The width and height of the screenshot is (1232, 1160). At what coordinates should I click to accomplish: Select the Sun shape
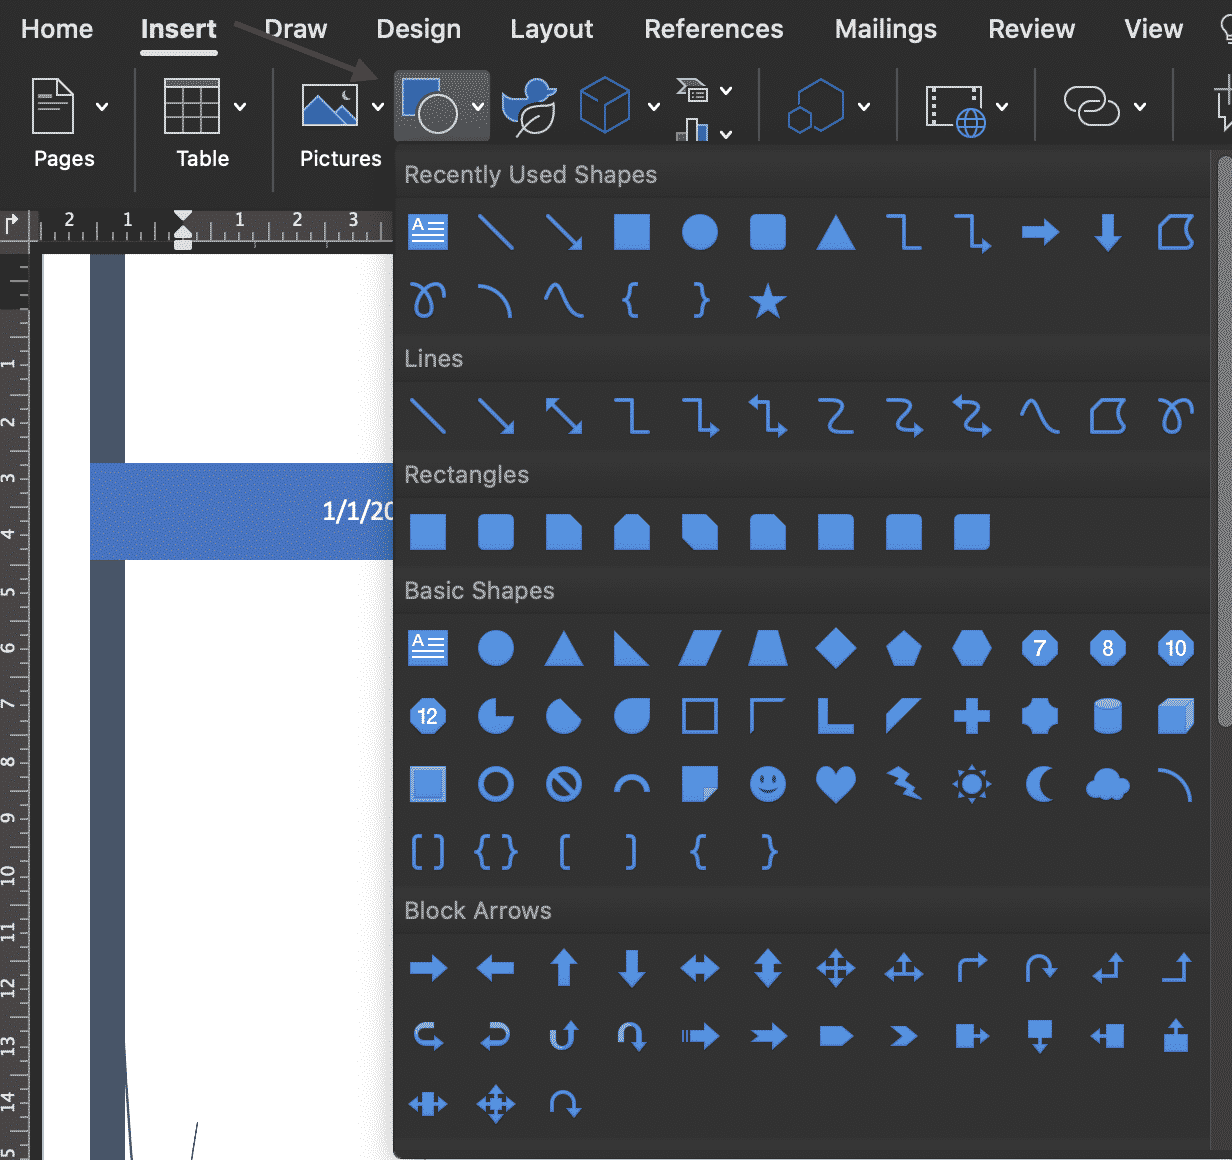(x=971, y=785)
